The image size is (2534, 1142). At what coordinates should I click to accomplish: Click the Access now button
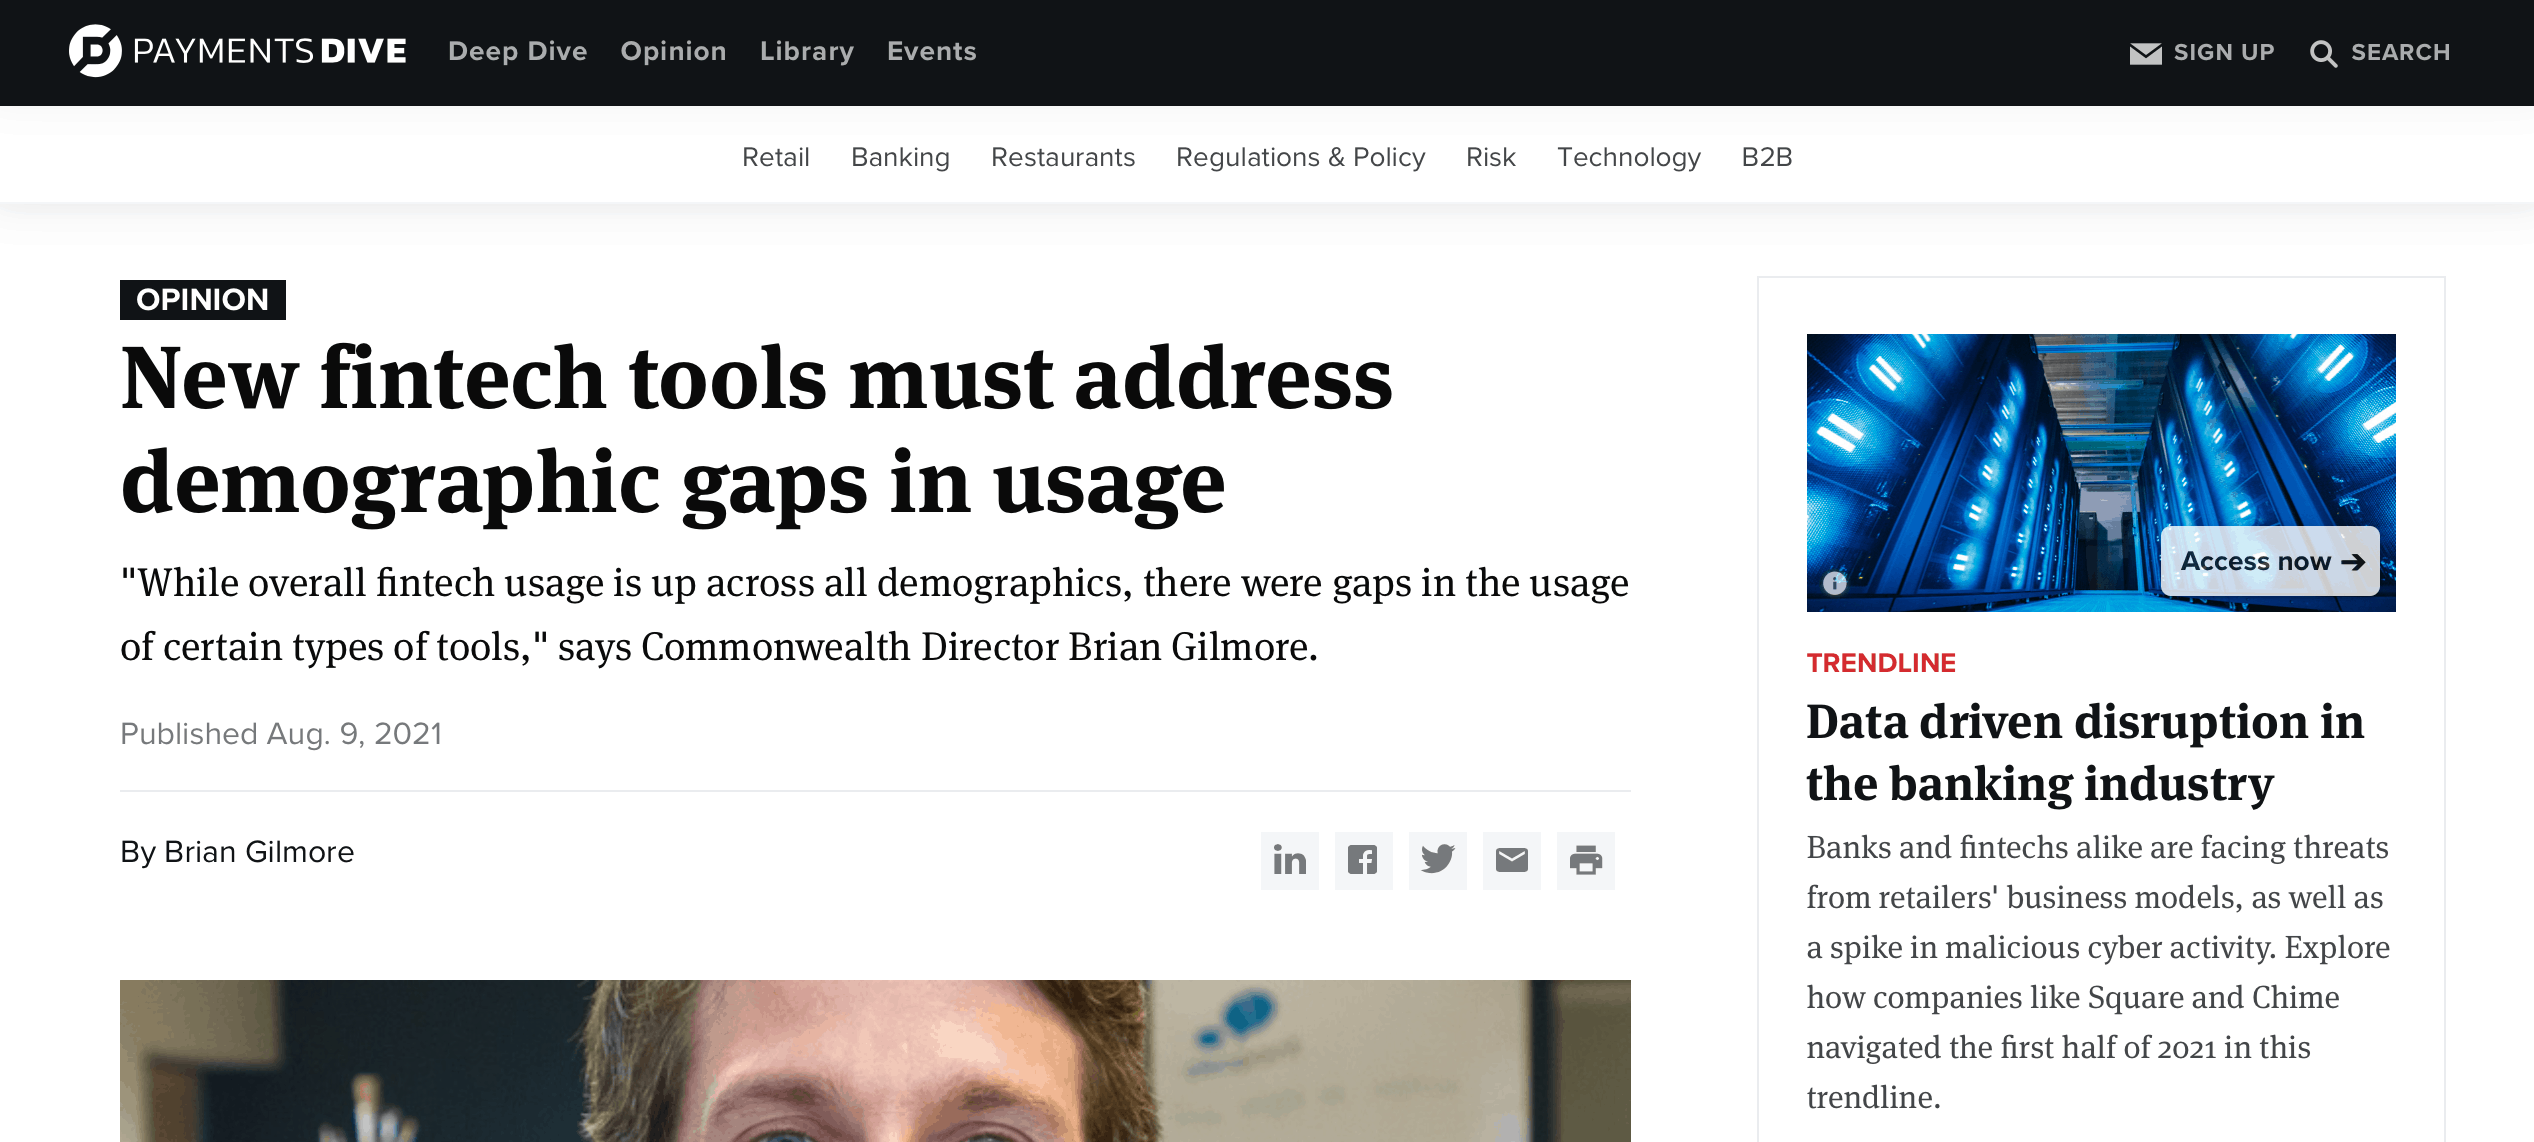tap(2271, 561)
